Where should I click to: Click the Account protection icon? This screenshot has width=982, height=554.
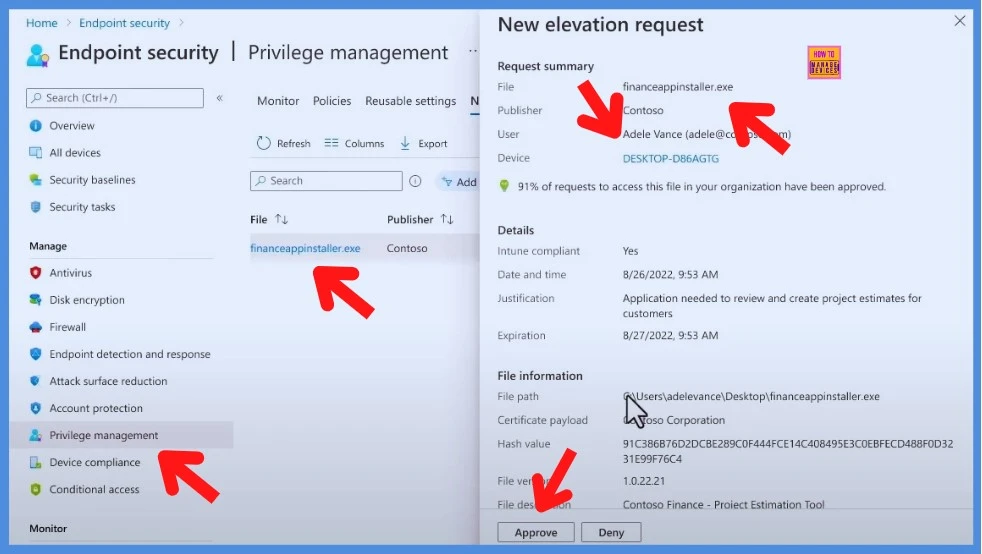pos(36,408)
